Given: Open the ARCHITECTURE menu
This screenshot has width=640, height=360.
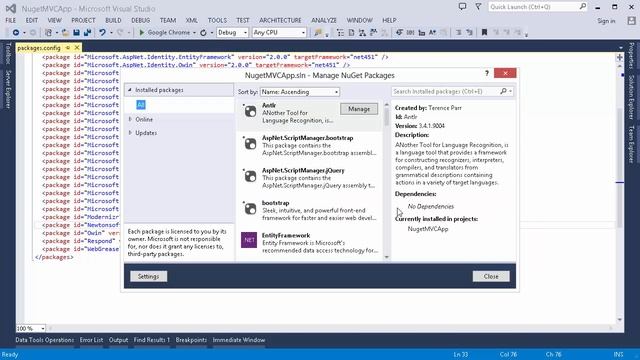Looking at the screenshot, I should point(280,20).
